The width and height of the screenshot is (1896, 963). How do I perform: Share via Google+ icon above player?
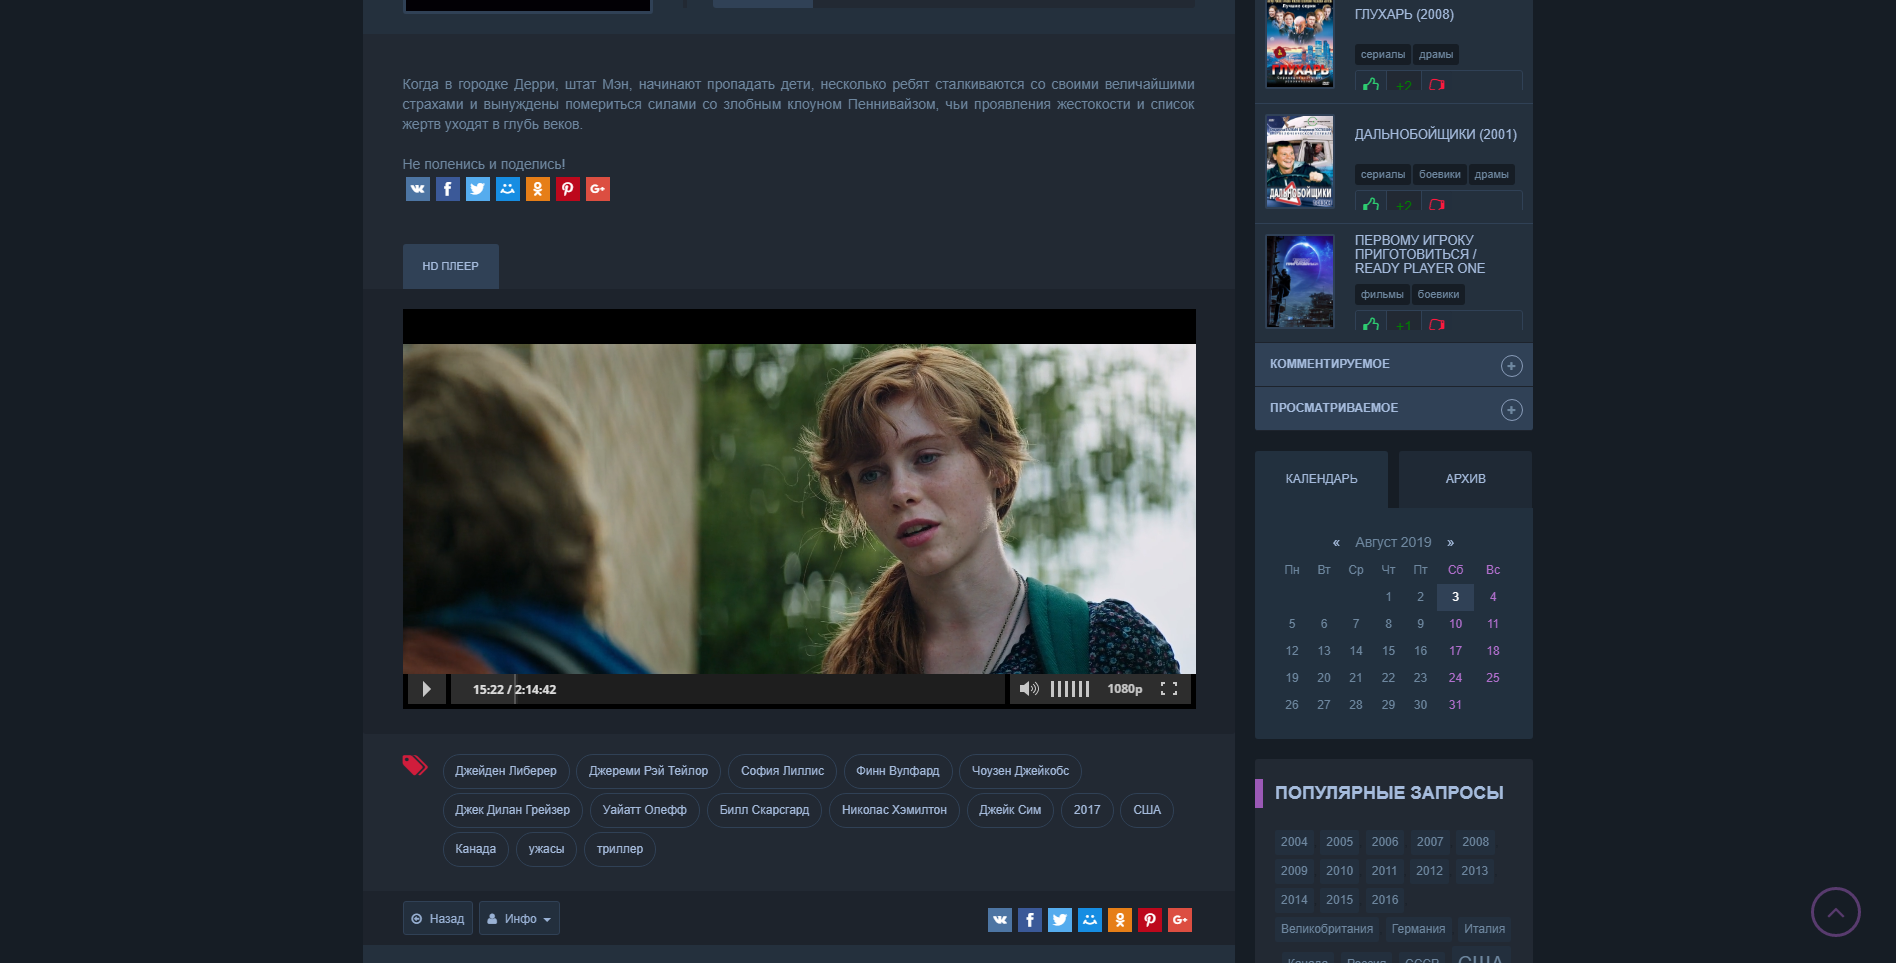597,189
